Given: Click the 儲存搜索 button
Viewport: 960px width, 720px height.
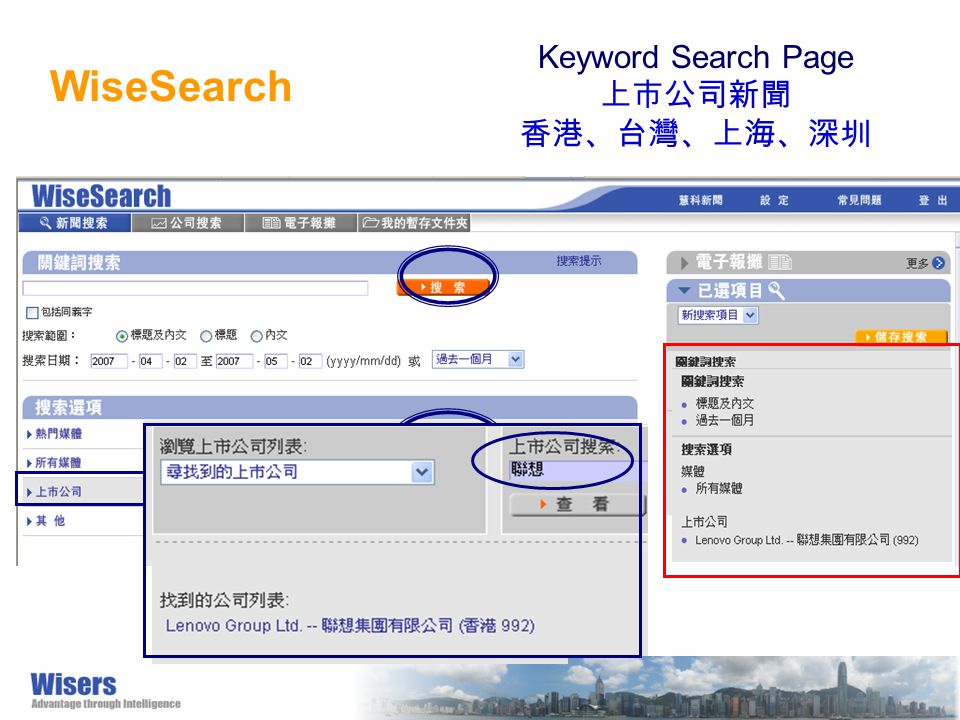Looking at the screenshot, I should [901, 337].
